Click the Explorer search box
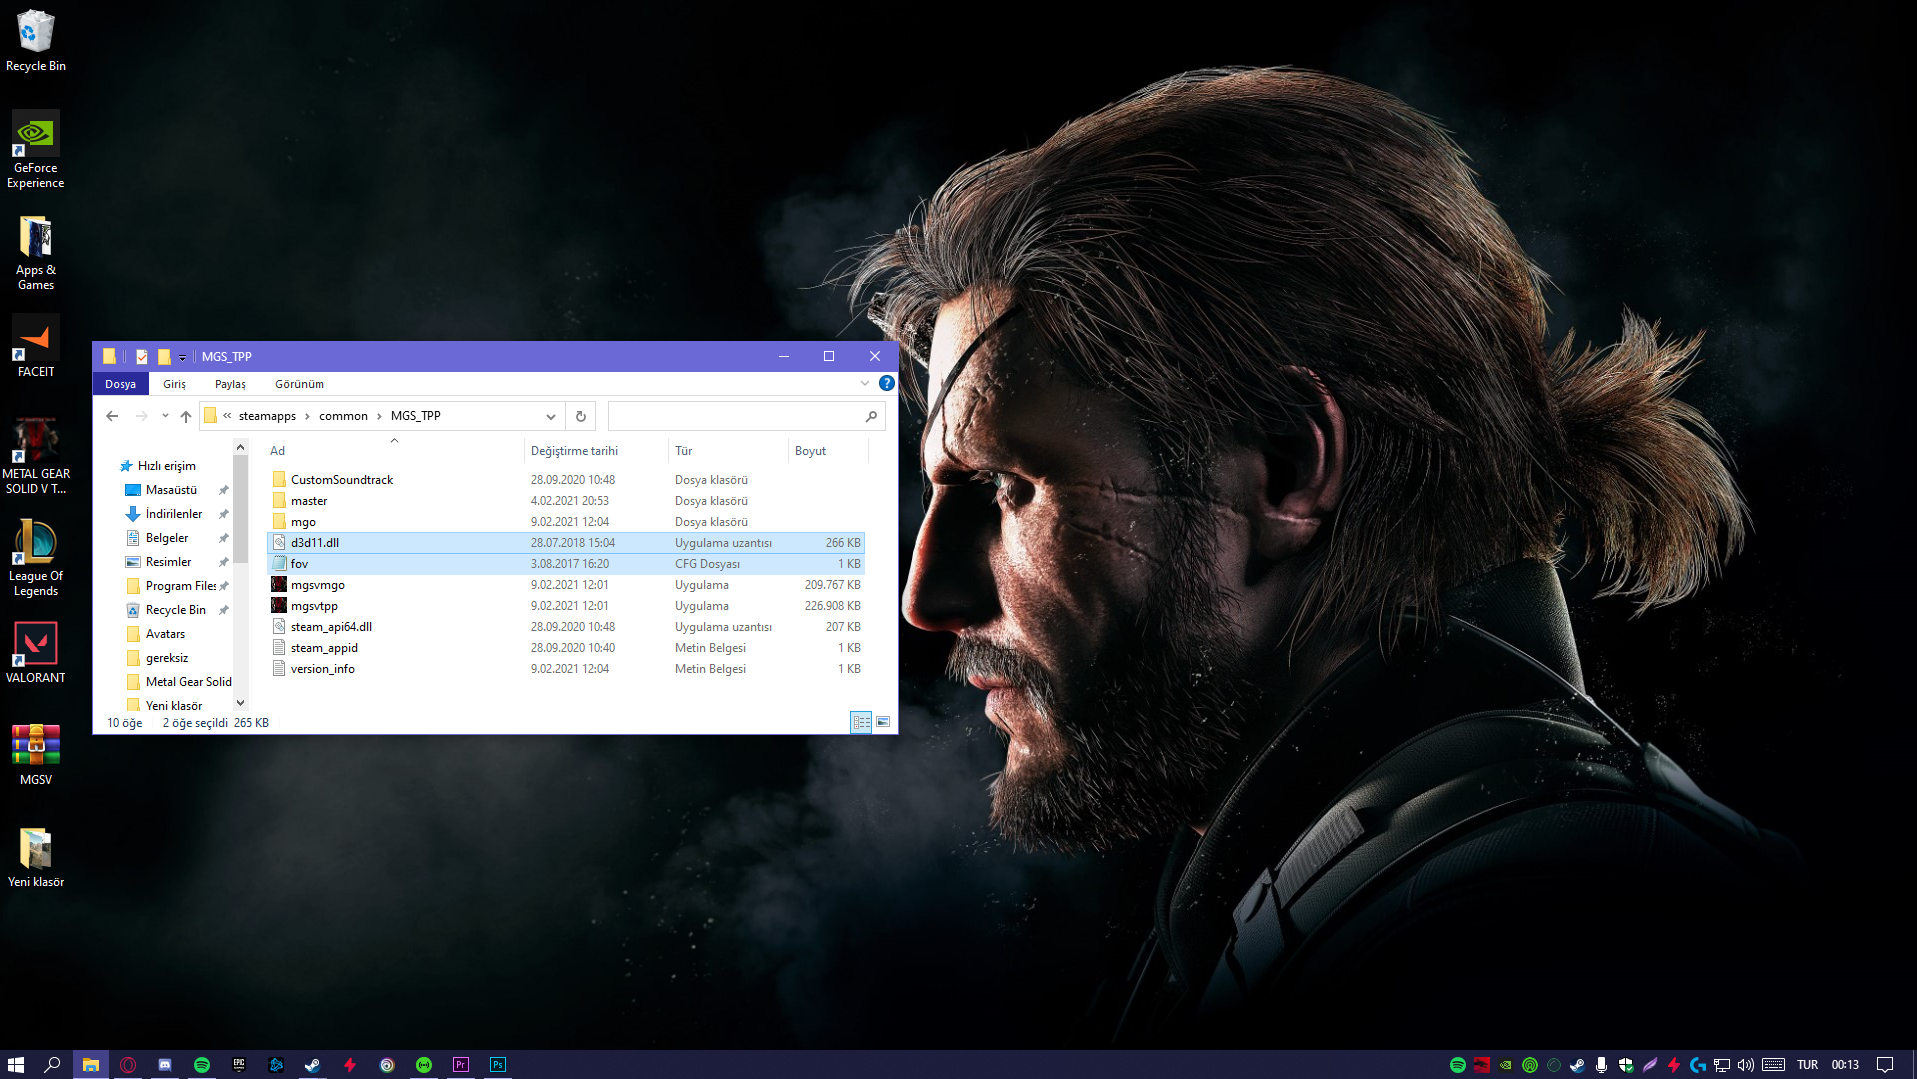This screenshot has height=1079, width=1917. 746,416
